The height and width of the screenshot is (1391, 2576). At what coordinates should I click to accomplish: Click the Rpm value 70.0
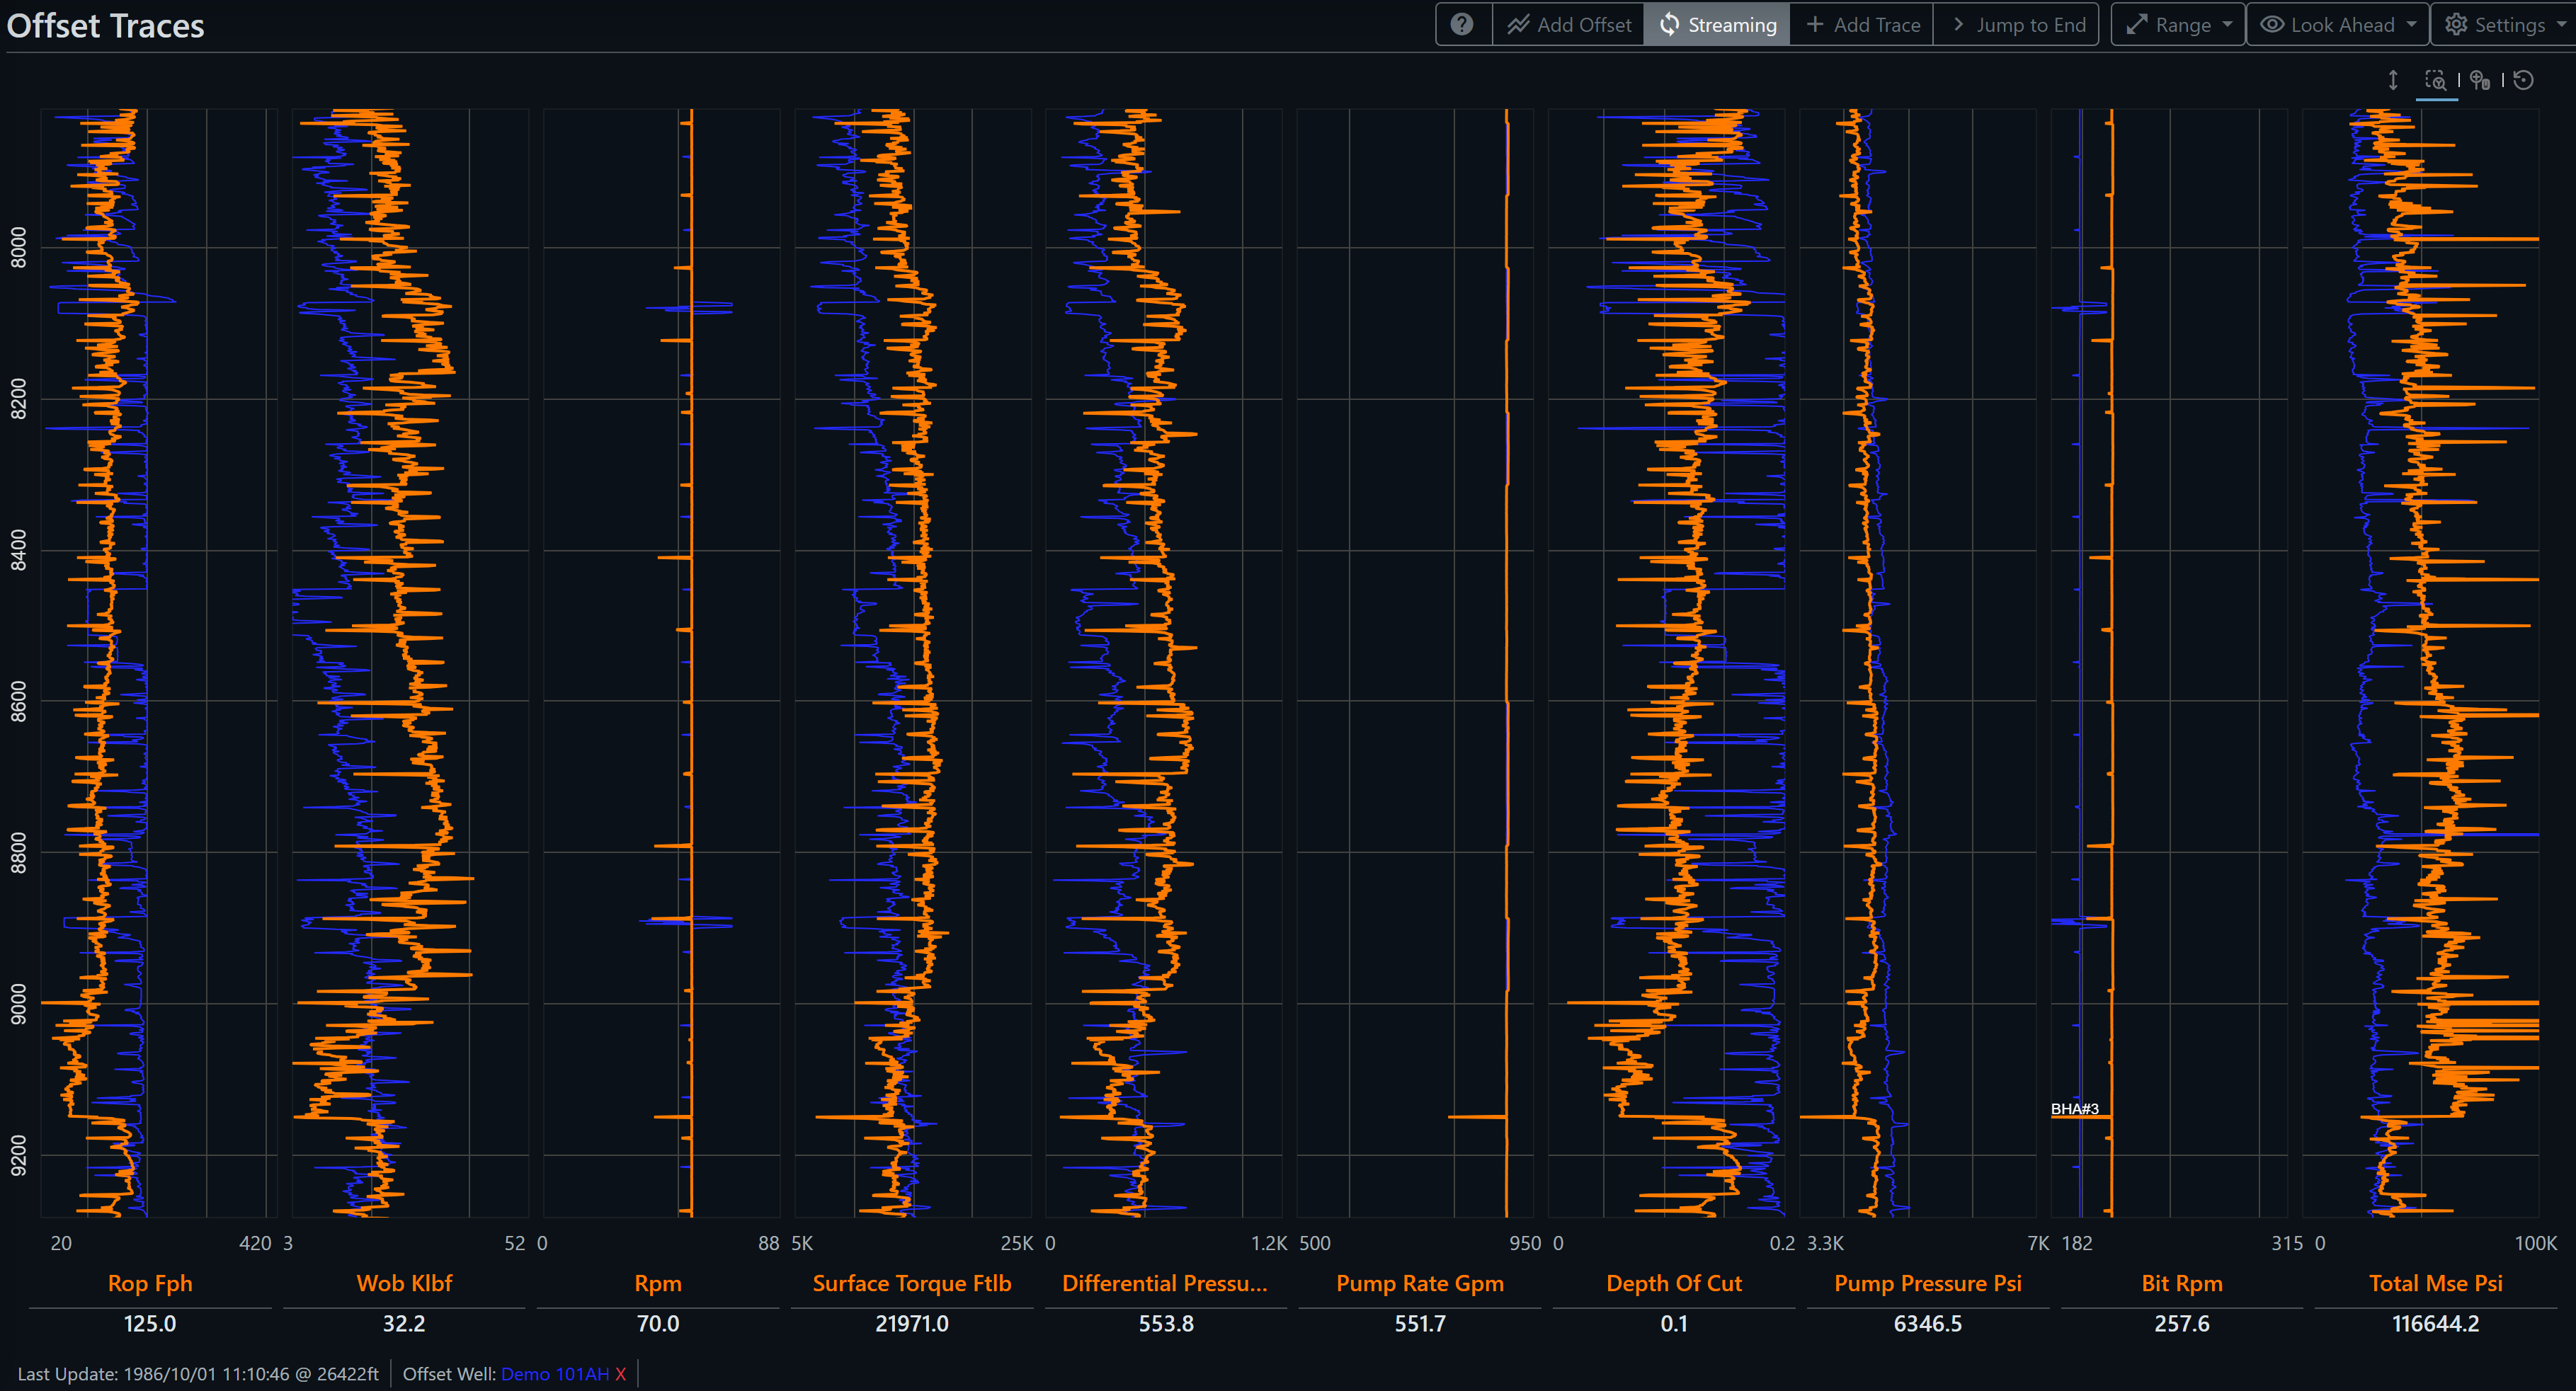pyautogui.click(x=658, y=1324)
